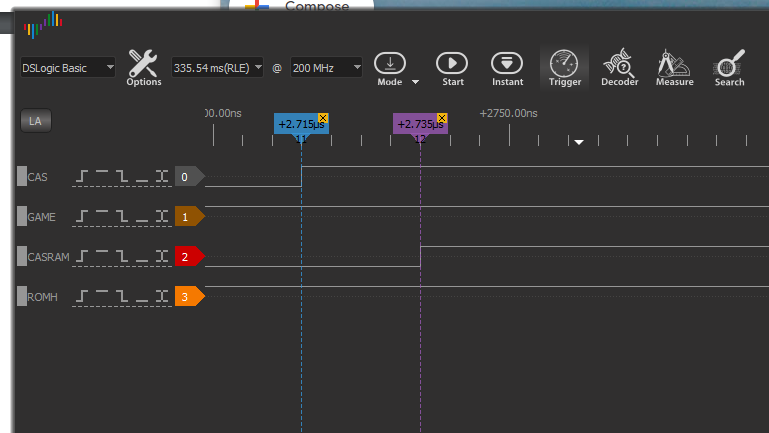Set either-edge trigger for CASRAM
The height and width of the screenshot is (433, 769).
pos(162,256)
